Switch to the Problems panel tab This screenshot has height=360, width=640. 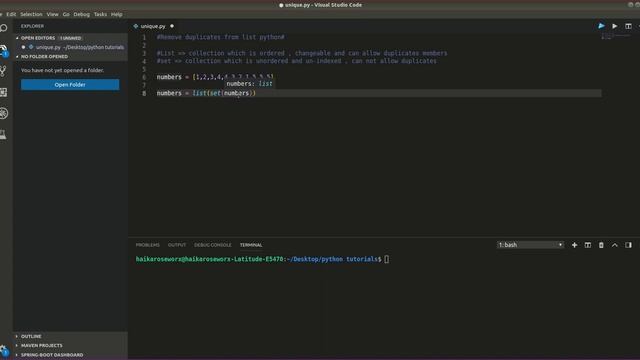coord(147,245)
